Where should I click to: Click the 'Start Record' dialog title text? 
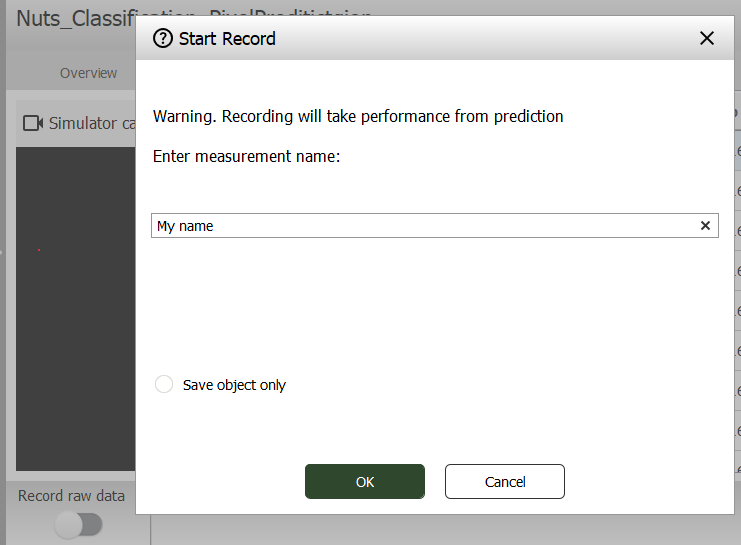coord(227,39)
